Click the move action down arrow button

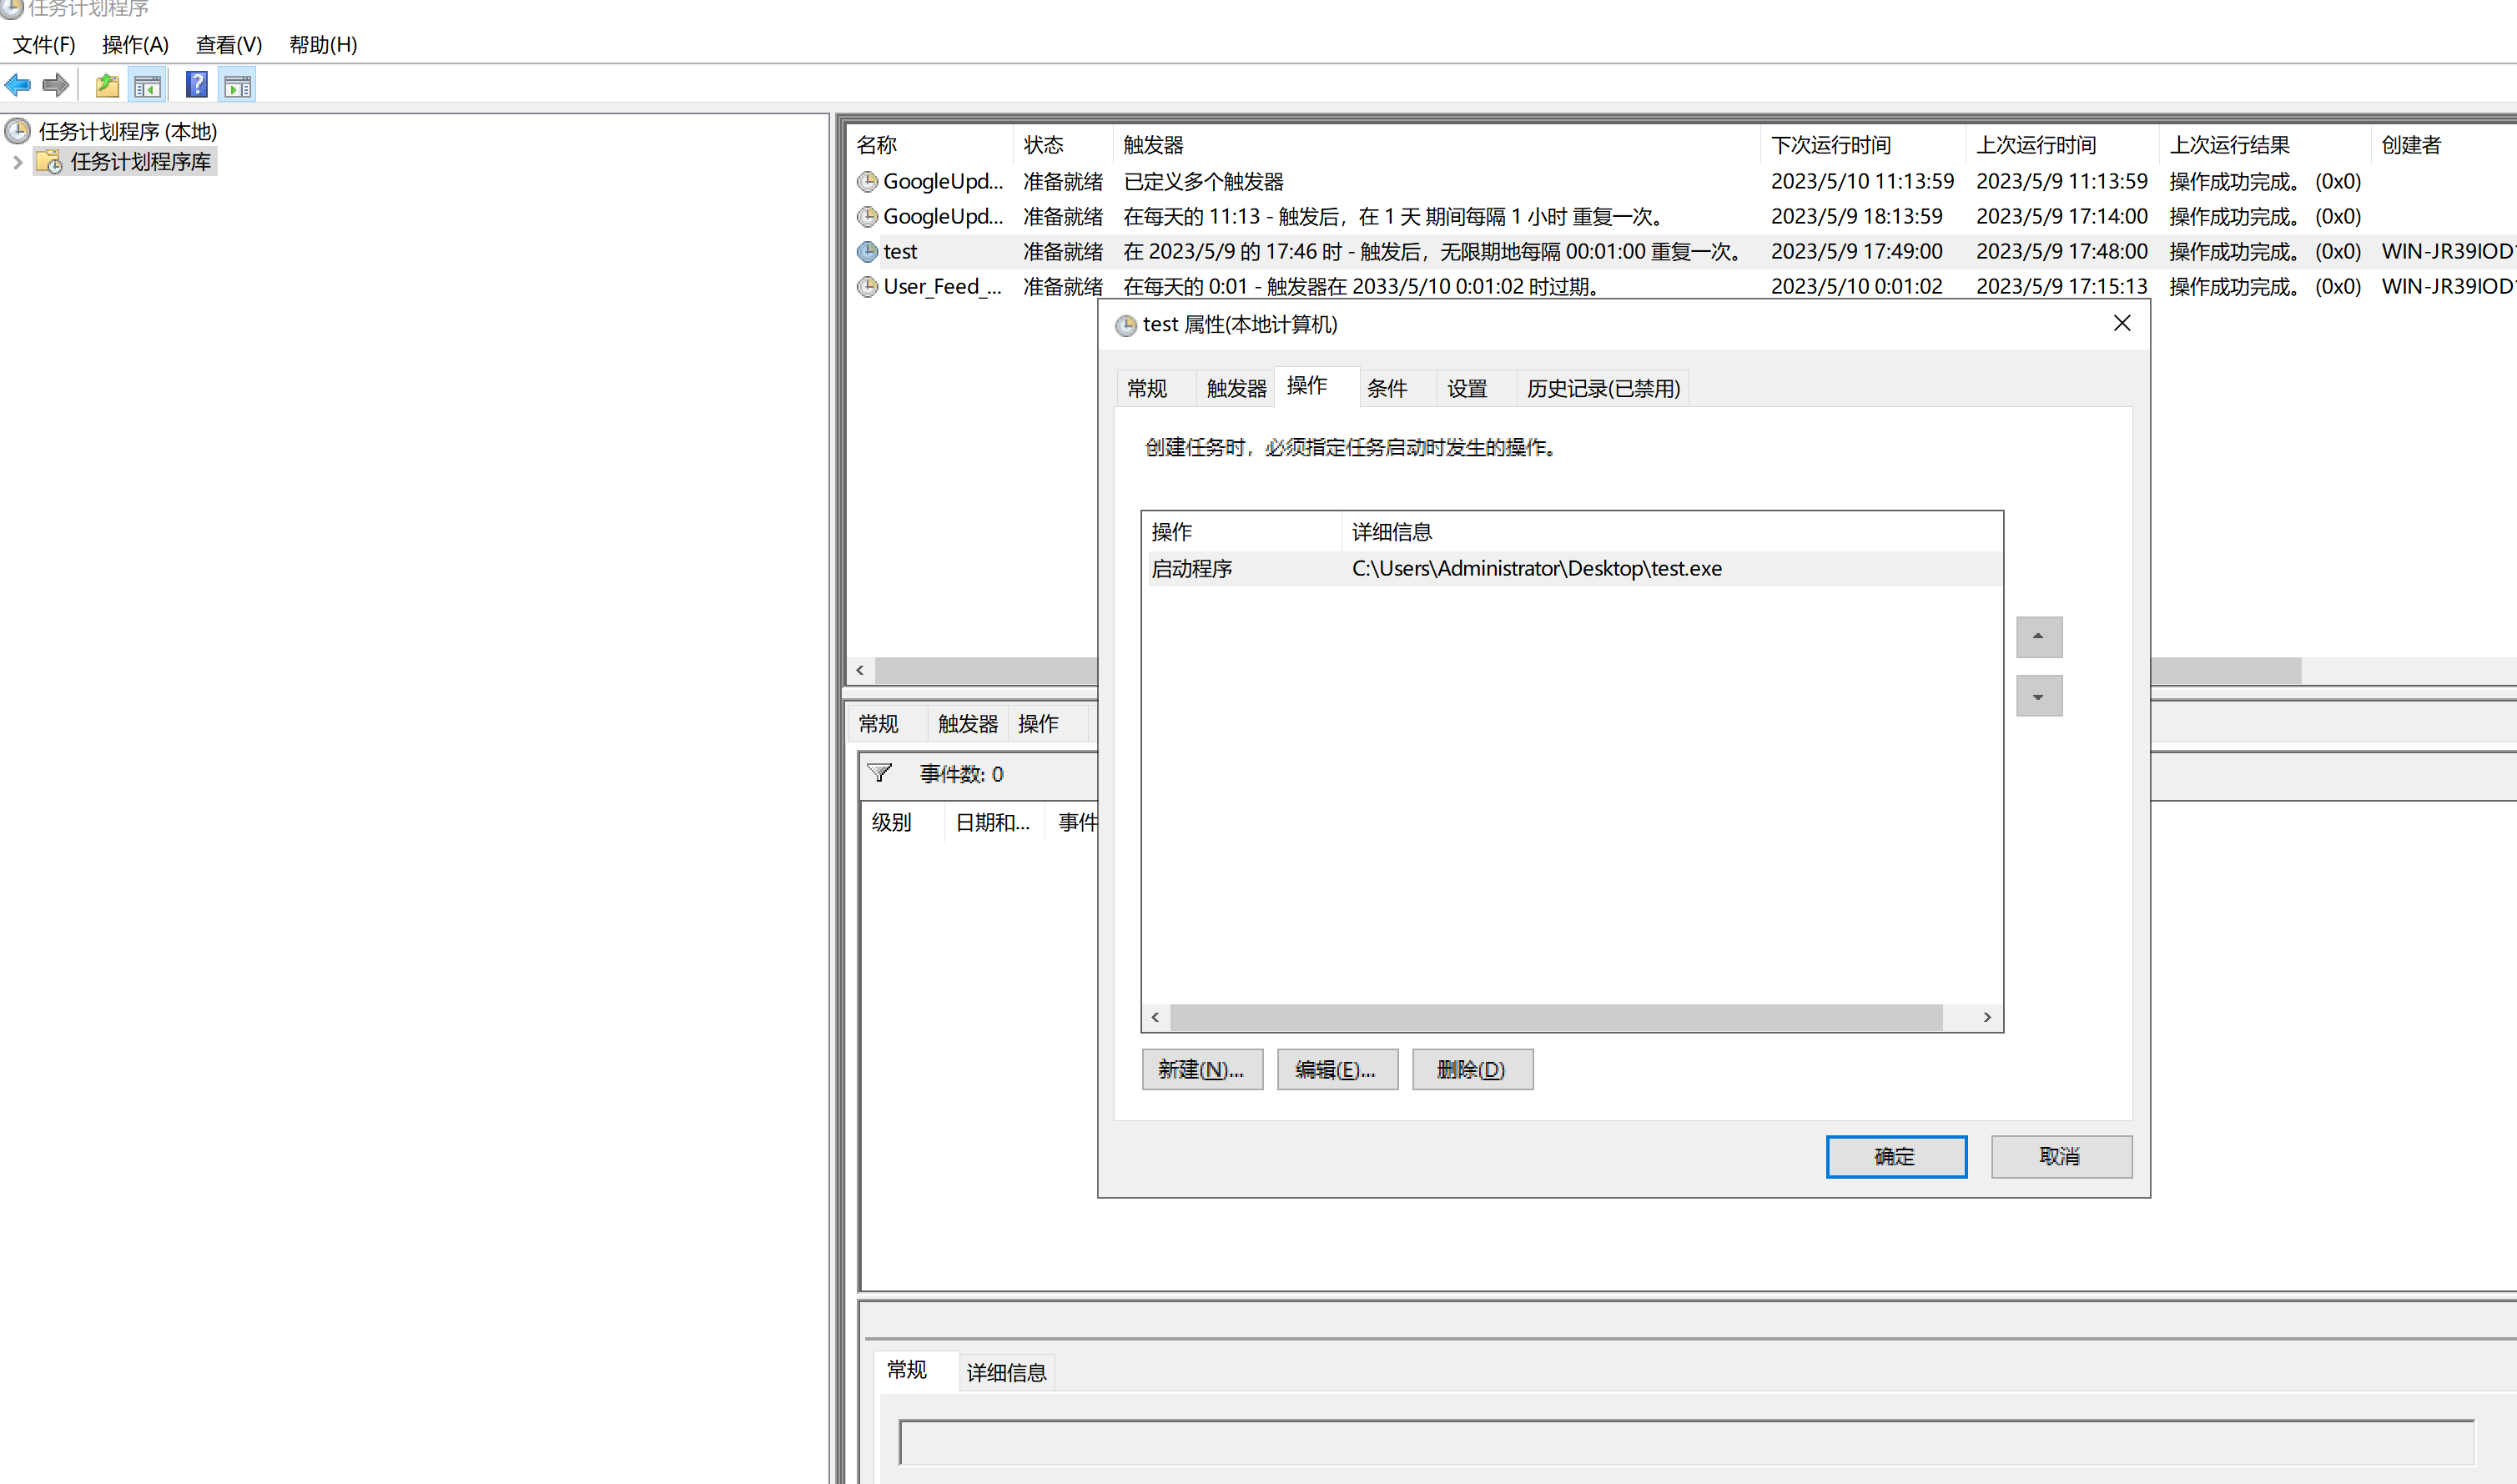[2038, 696]
